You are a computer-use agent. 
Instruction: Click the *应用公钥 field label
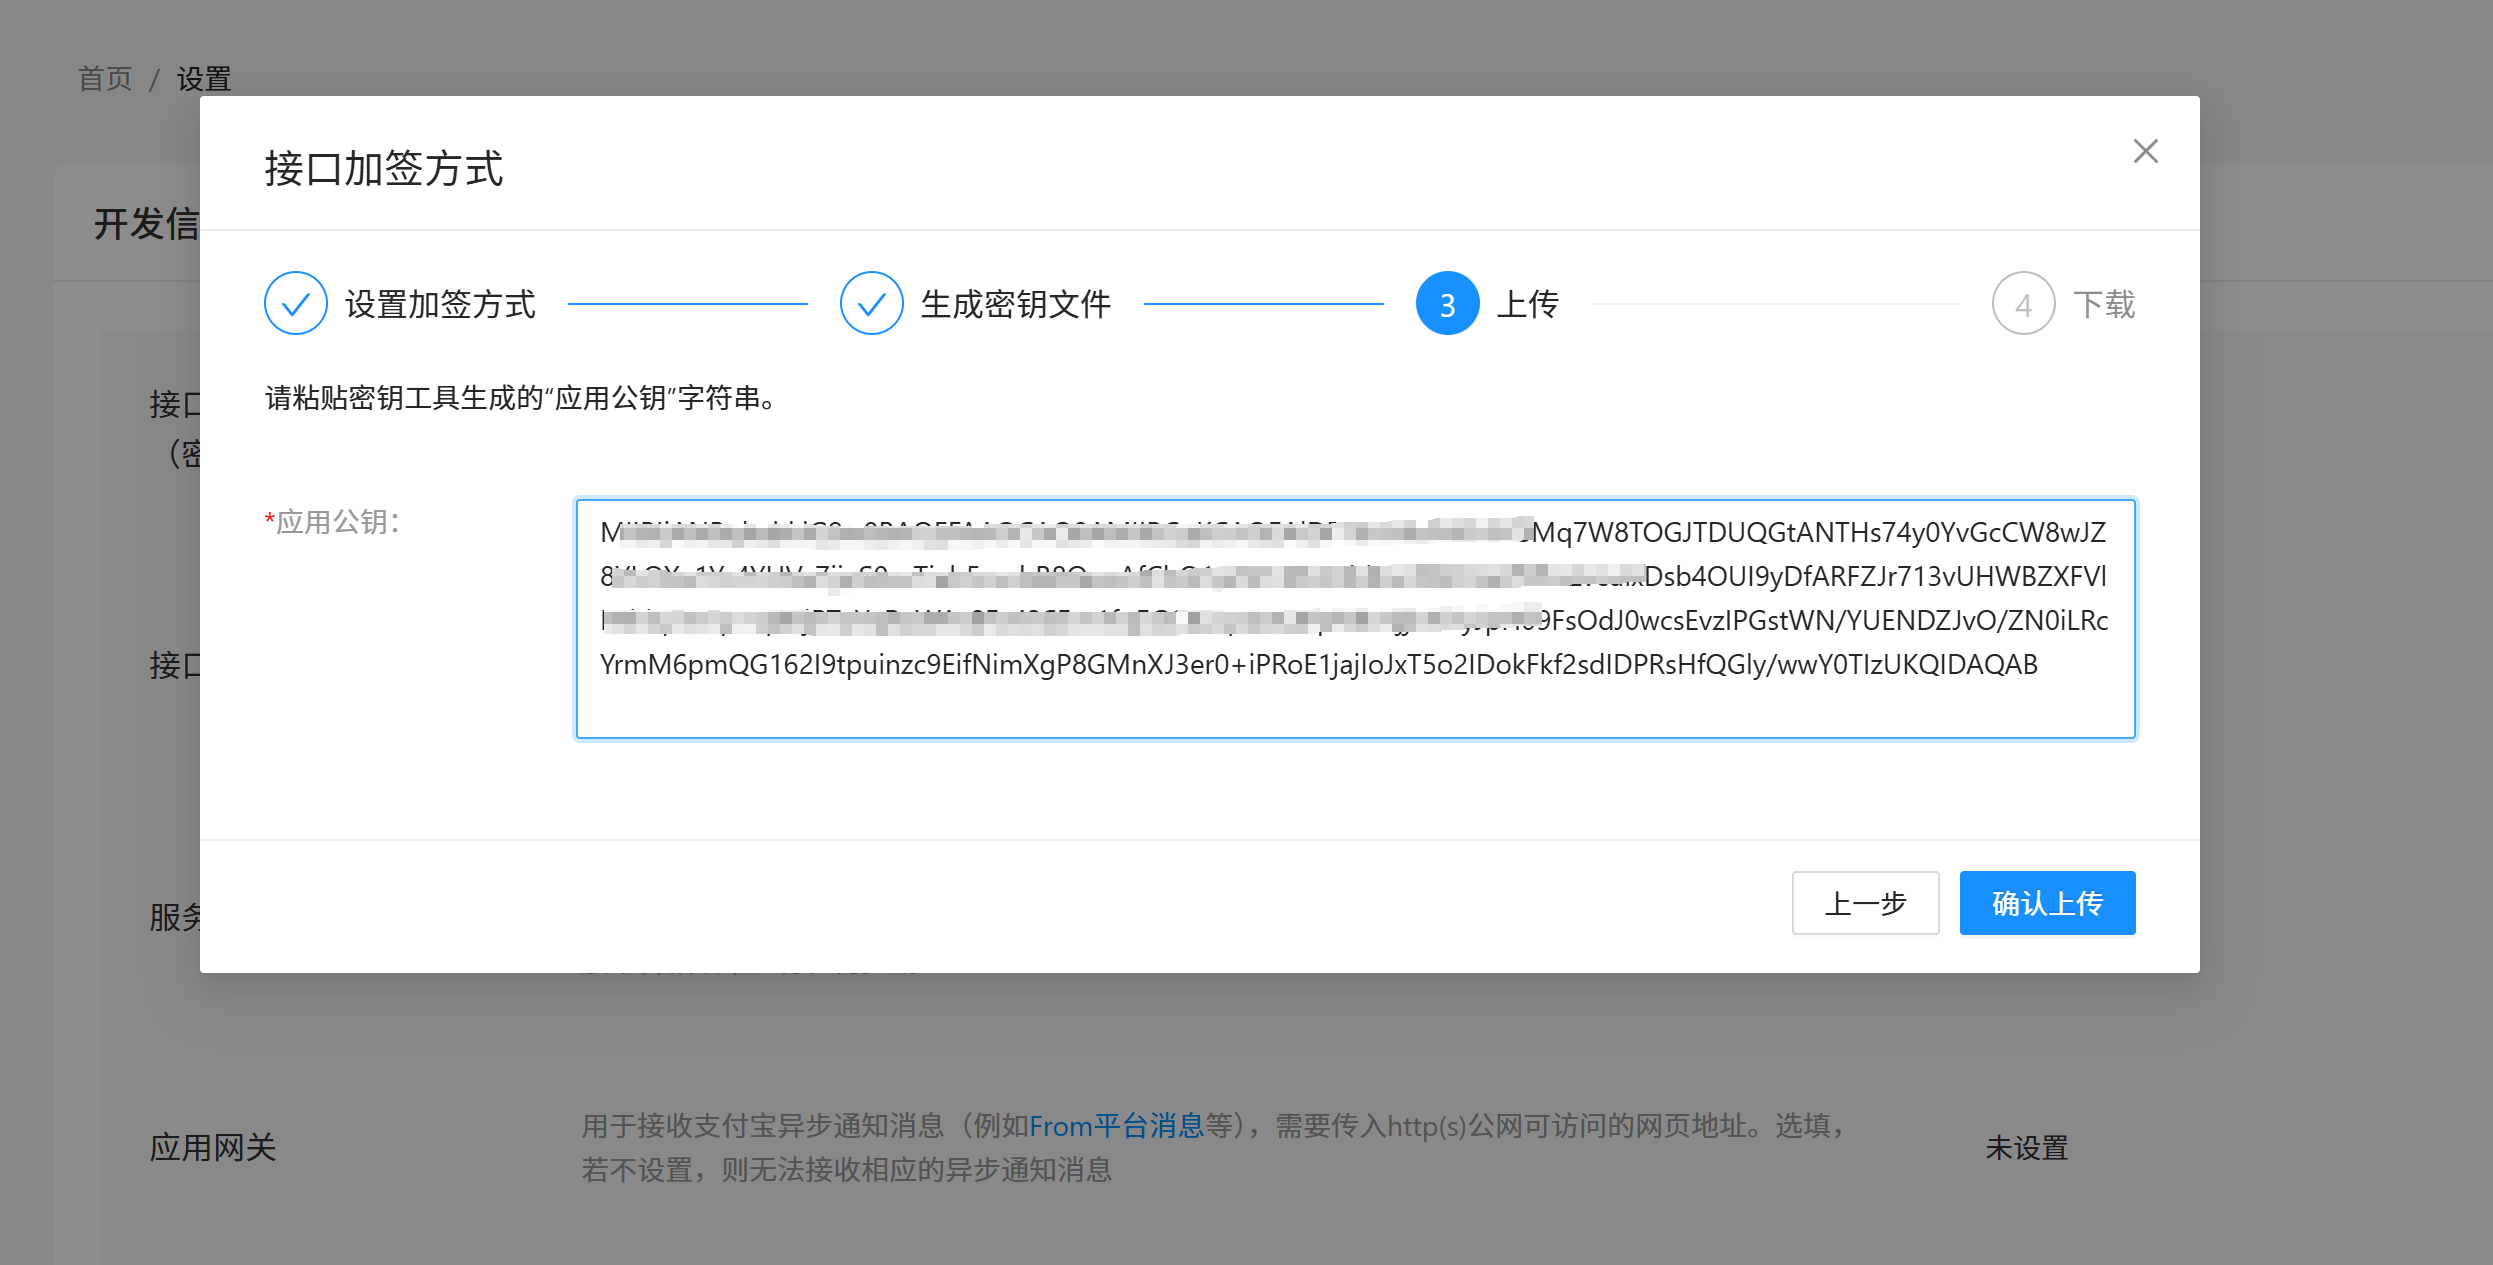[332, 522]
